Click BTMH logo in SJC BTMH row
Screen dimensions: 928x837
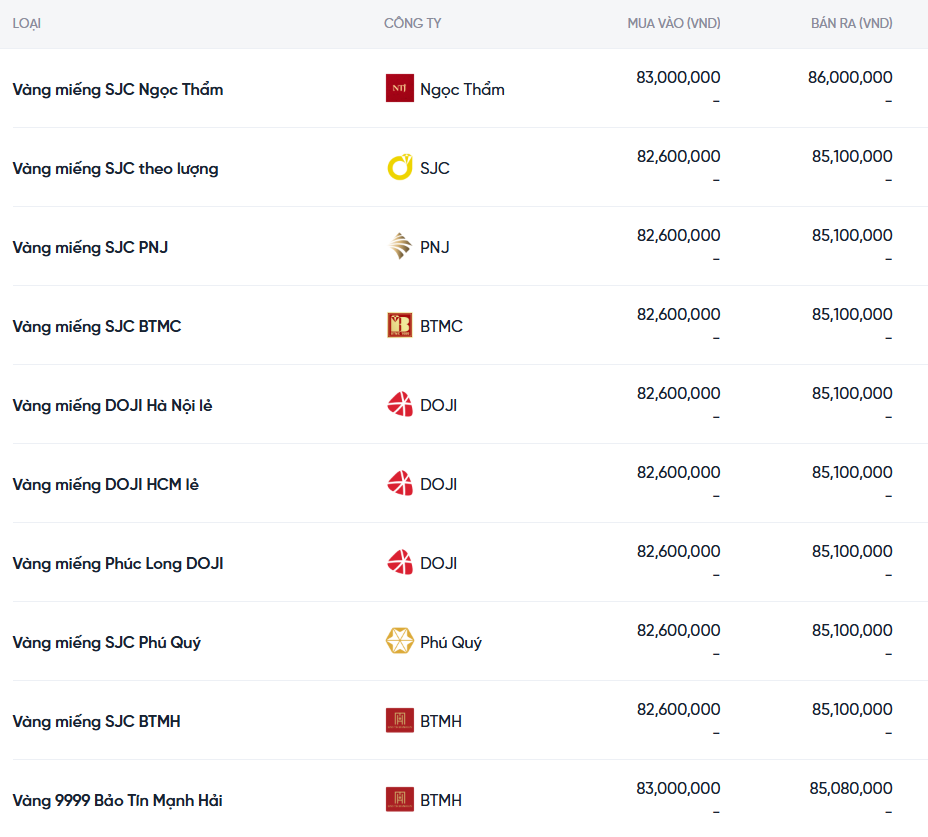399,720
